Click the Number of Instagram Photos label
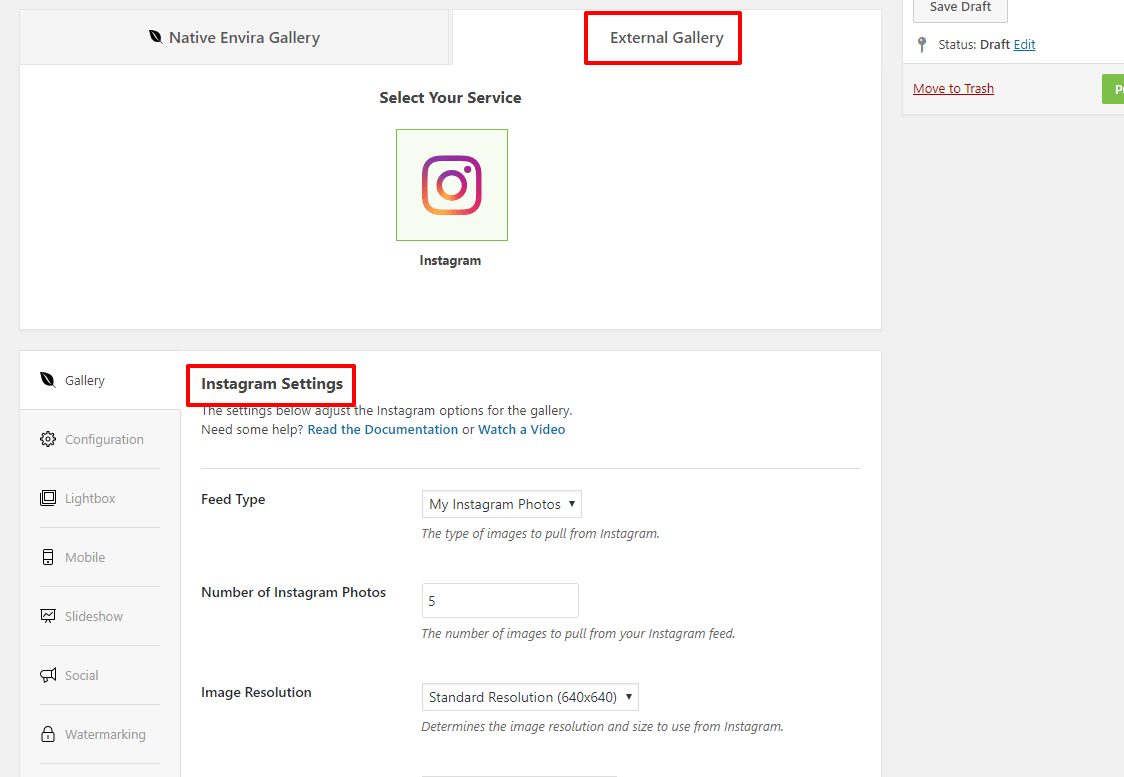This screenshot has height=777, width=1124. (x=294, y=592)
